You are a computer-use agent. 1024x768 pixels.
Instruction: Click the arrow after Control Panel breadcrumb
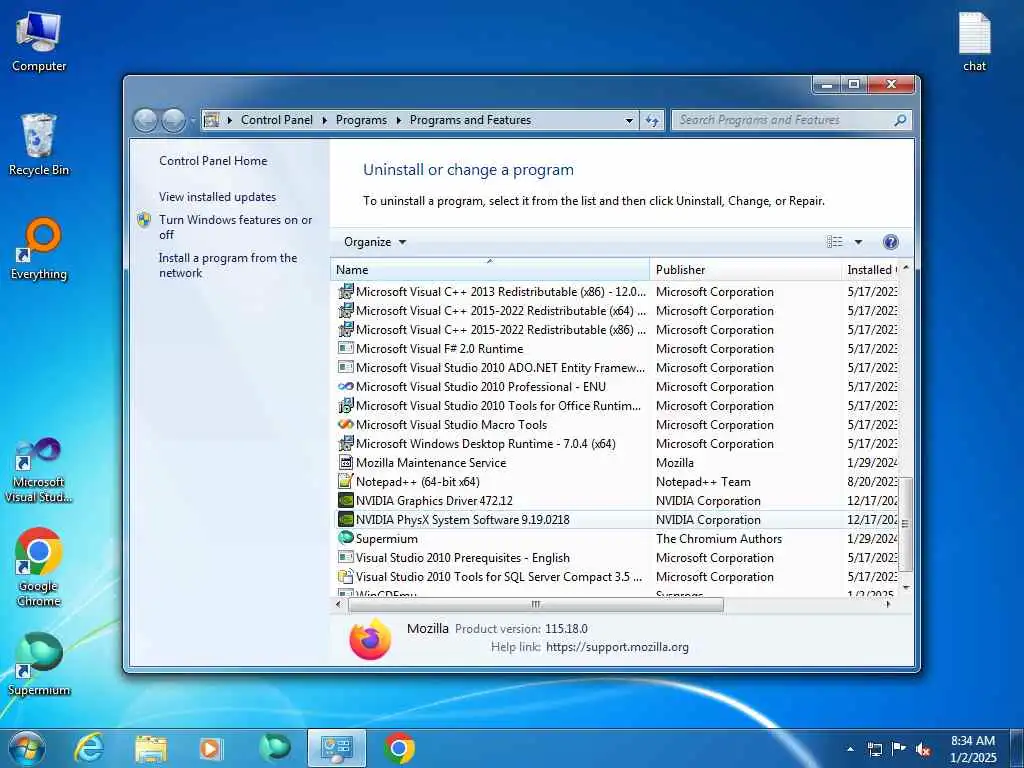[325, 120]
